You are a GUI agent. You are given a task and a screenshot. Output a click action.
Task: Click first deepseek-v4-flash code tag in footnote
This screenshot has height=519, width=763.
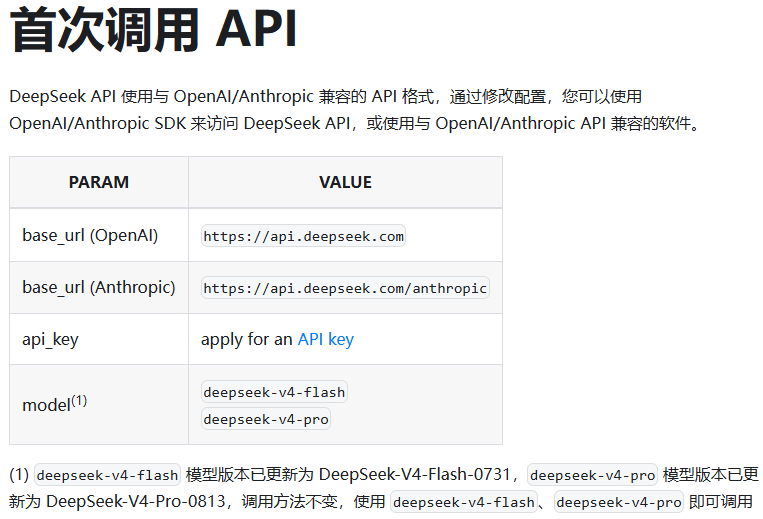pos(108,475)
